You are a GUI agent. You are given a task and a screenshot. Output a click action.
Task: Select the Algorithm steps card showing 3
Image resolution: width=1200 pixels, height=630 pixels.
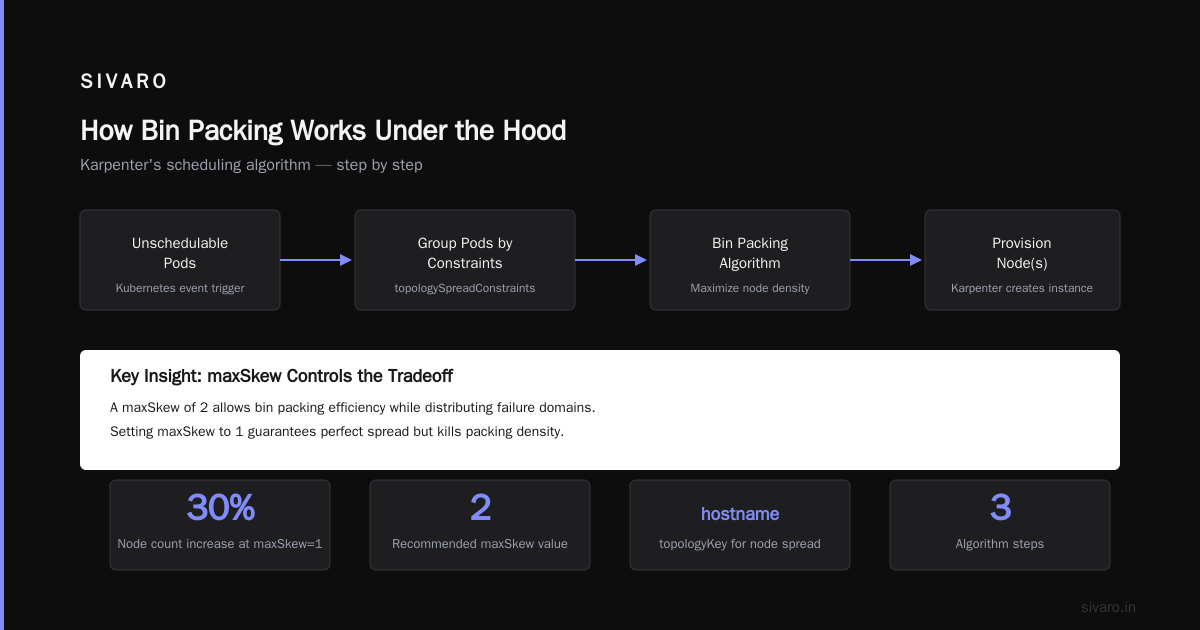[1000, 525]
